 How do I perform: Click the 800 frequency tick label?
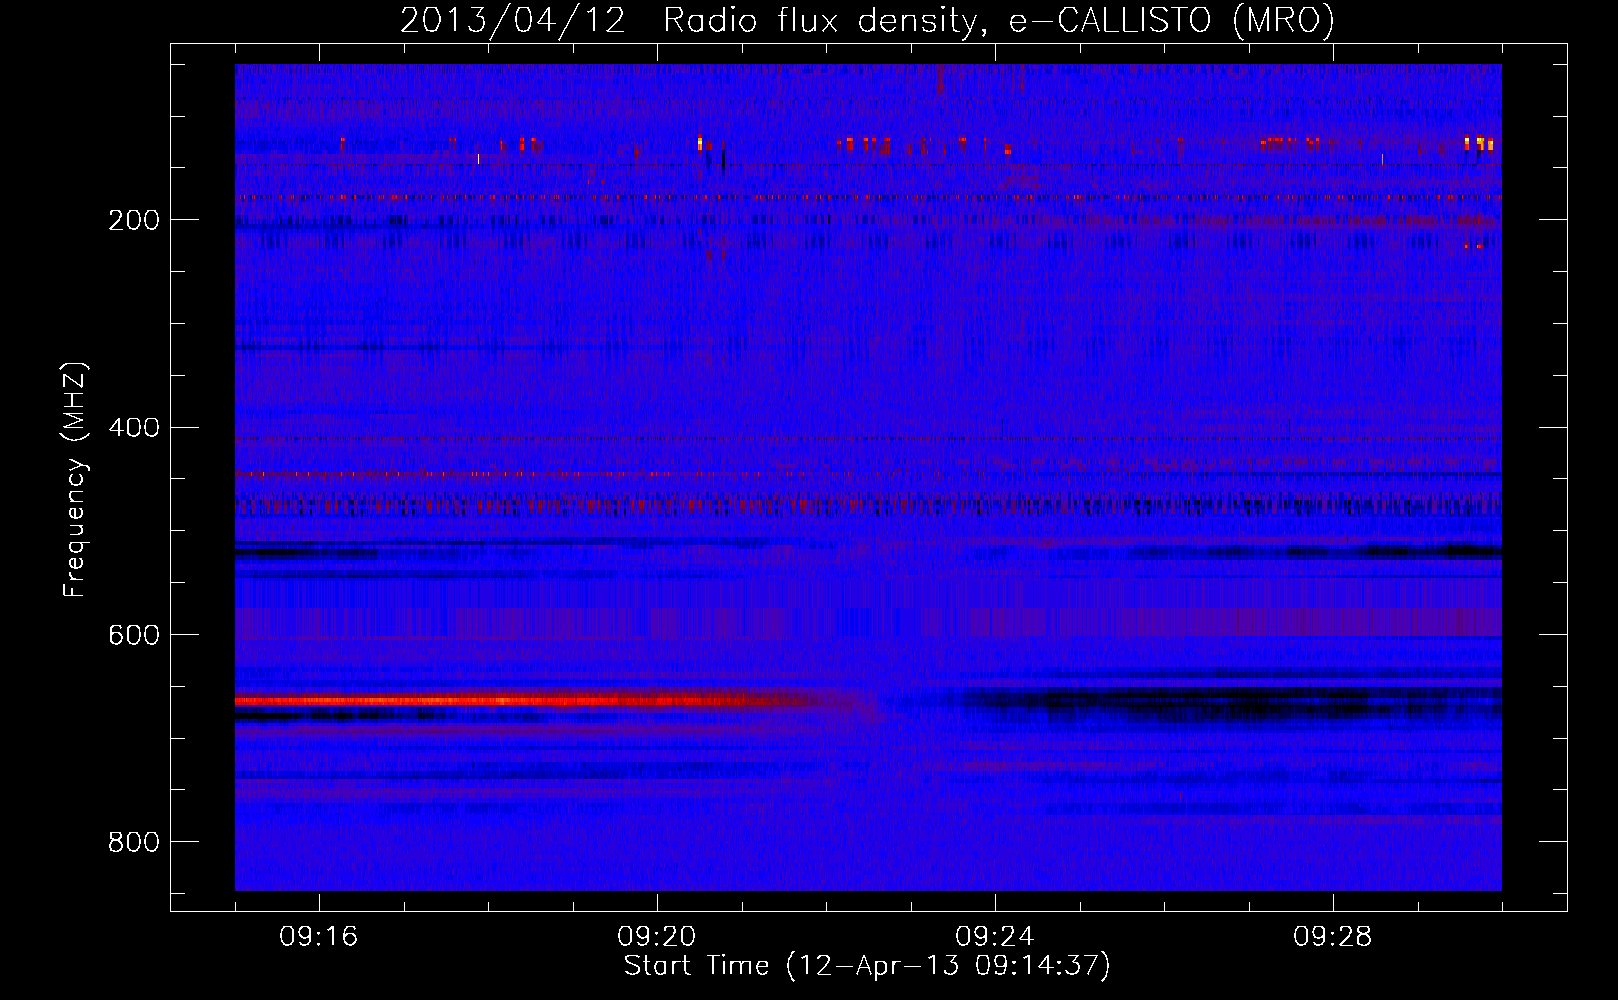tap(134, 842)
